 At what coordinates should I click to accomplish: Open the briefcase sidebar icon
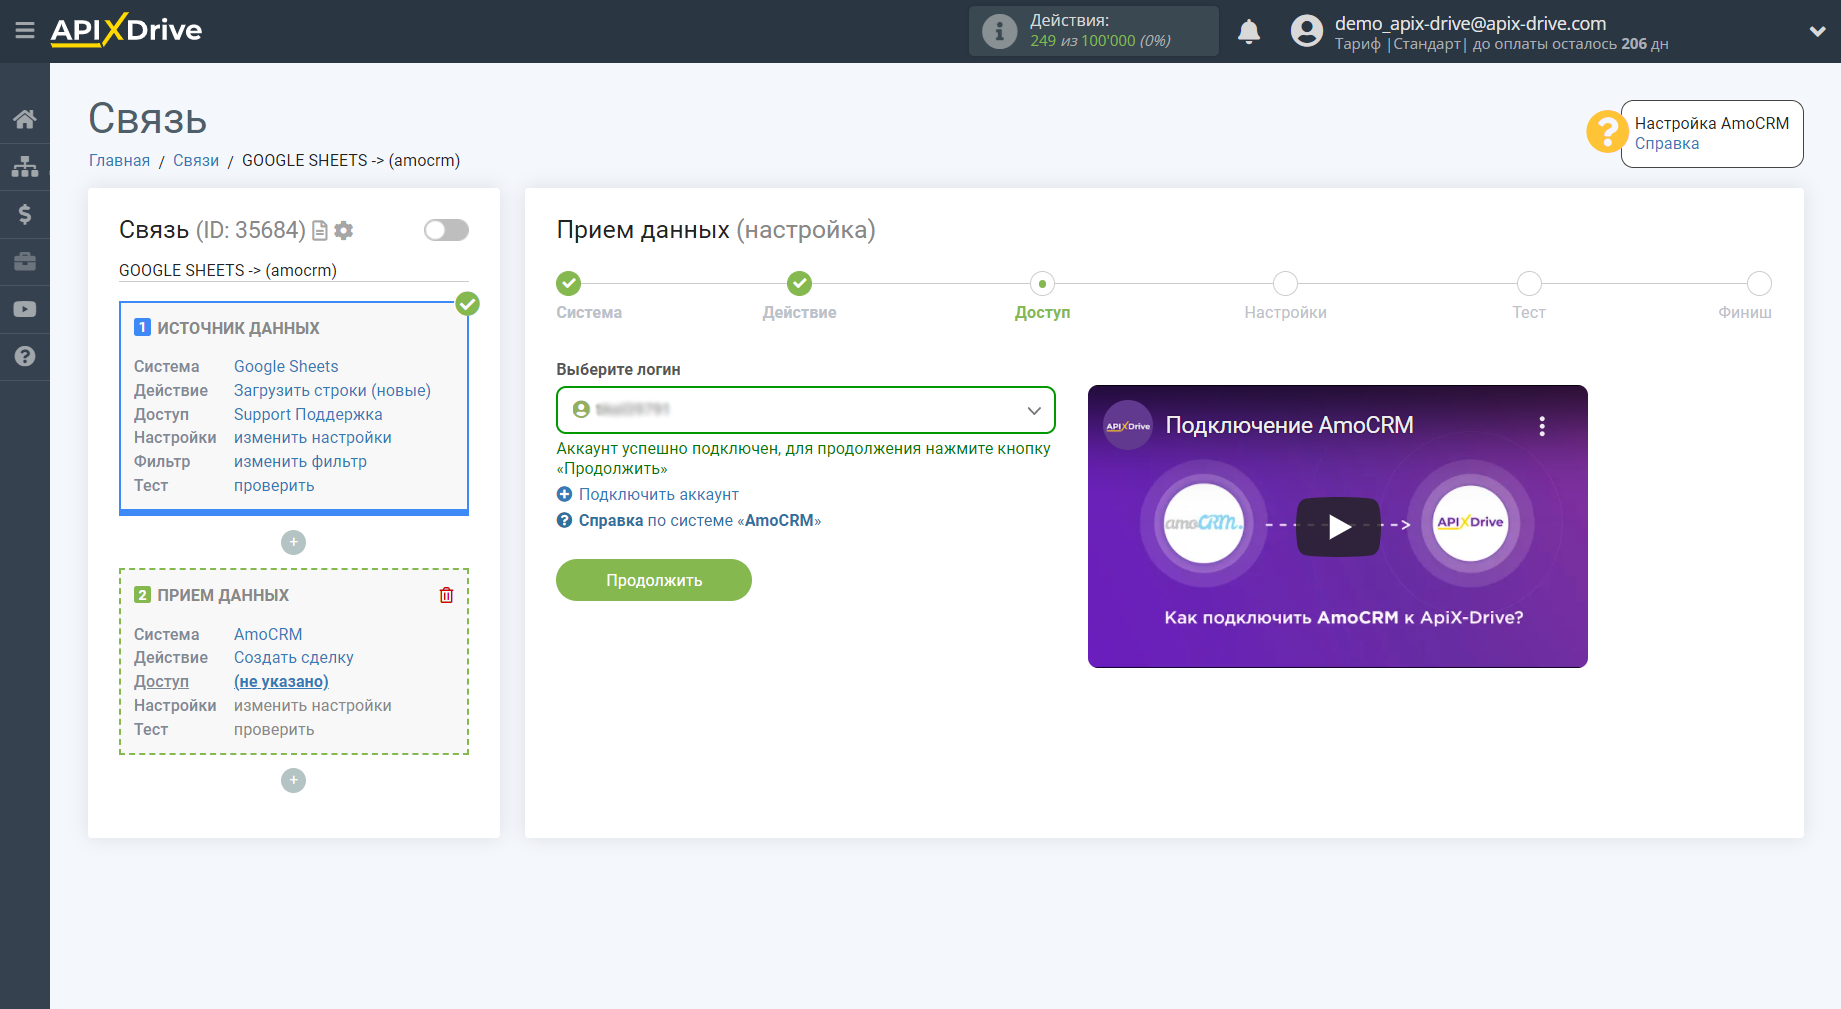[x=25, y=261]
